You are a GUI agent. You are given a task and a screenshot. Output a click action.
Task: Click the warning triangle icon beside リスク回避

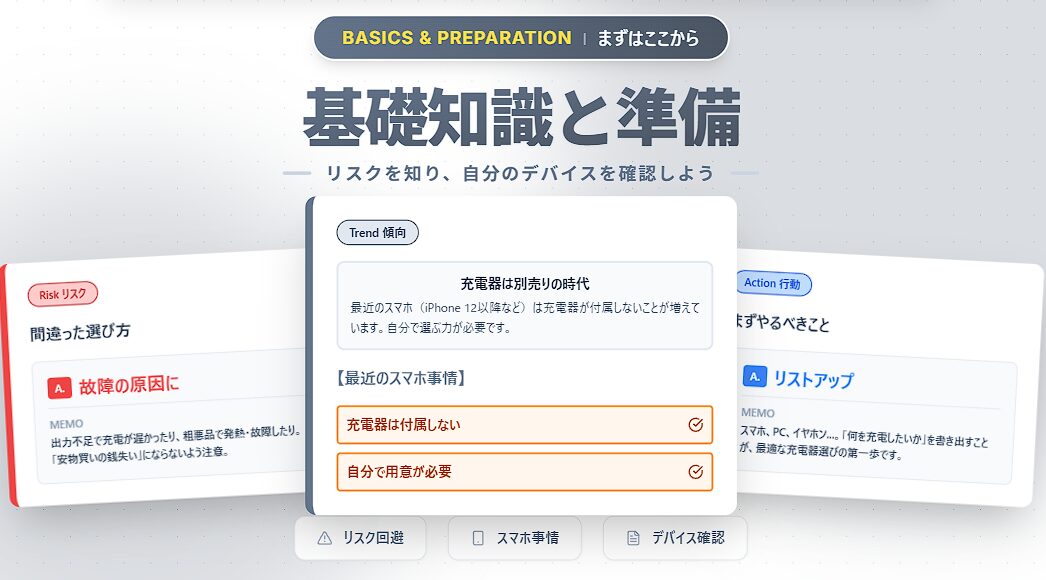(324, 538)
